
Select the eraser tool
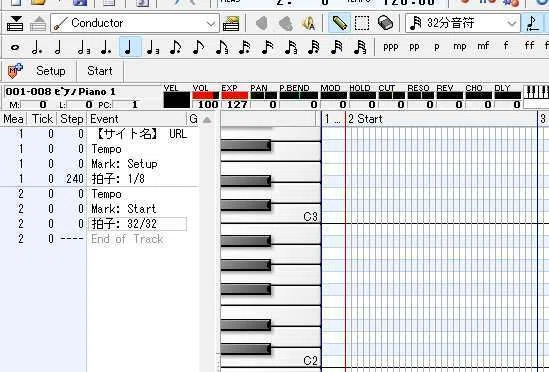pos(385,23)
